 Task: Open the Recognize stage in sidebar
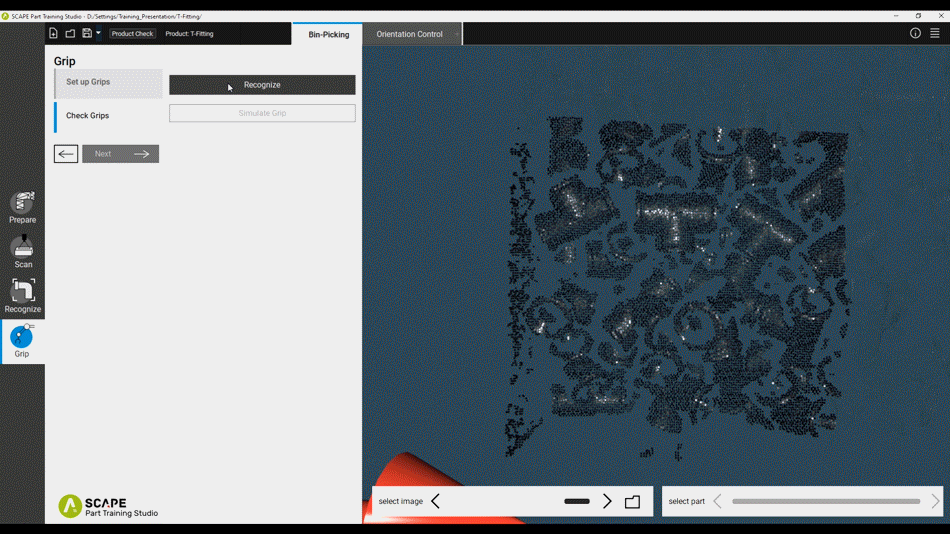click(x=23, y=296)
